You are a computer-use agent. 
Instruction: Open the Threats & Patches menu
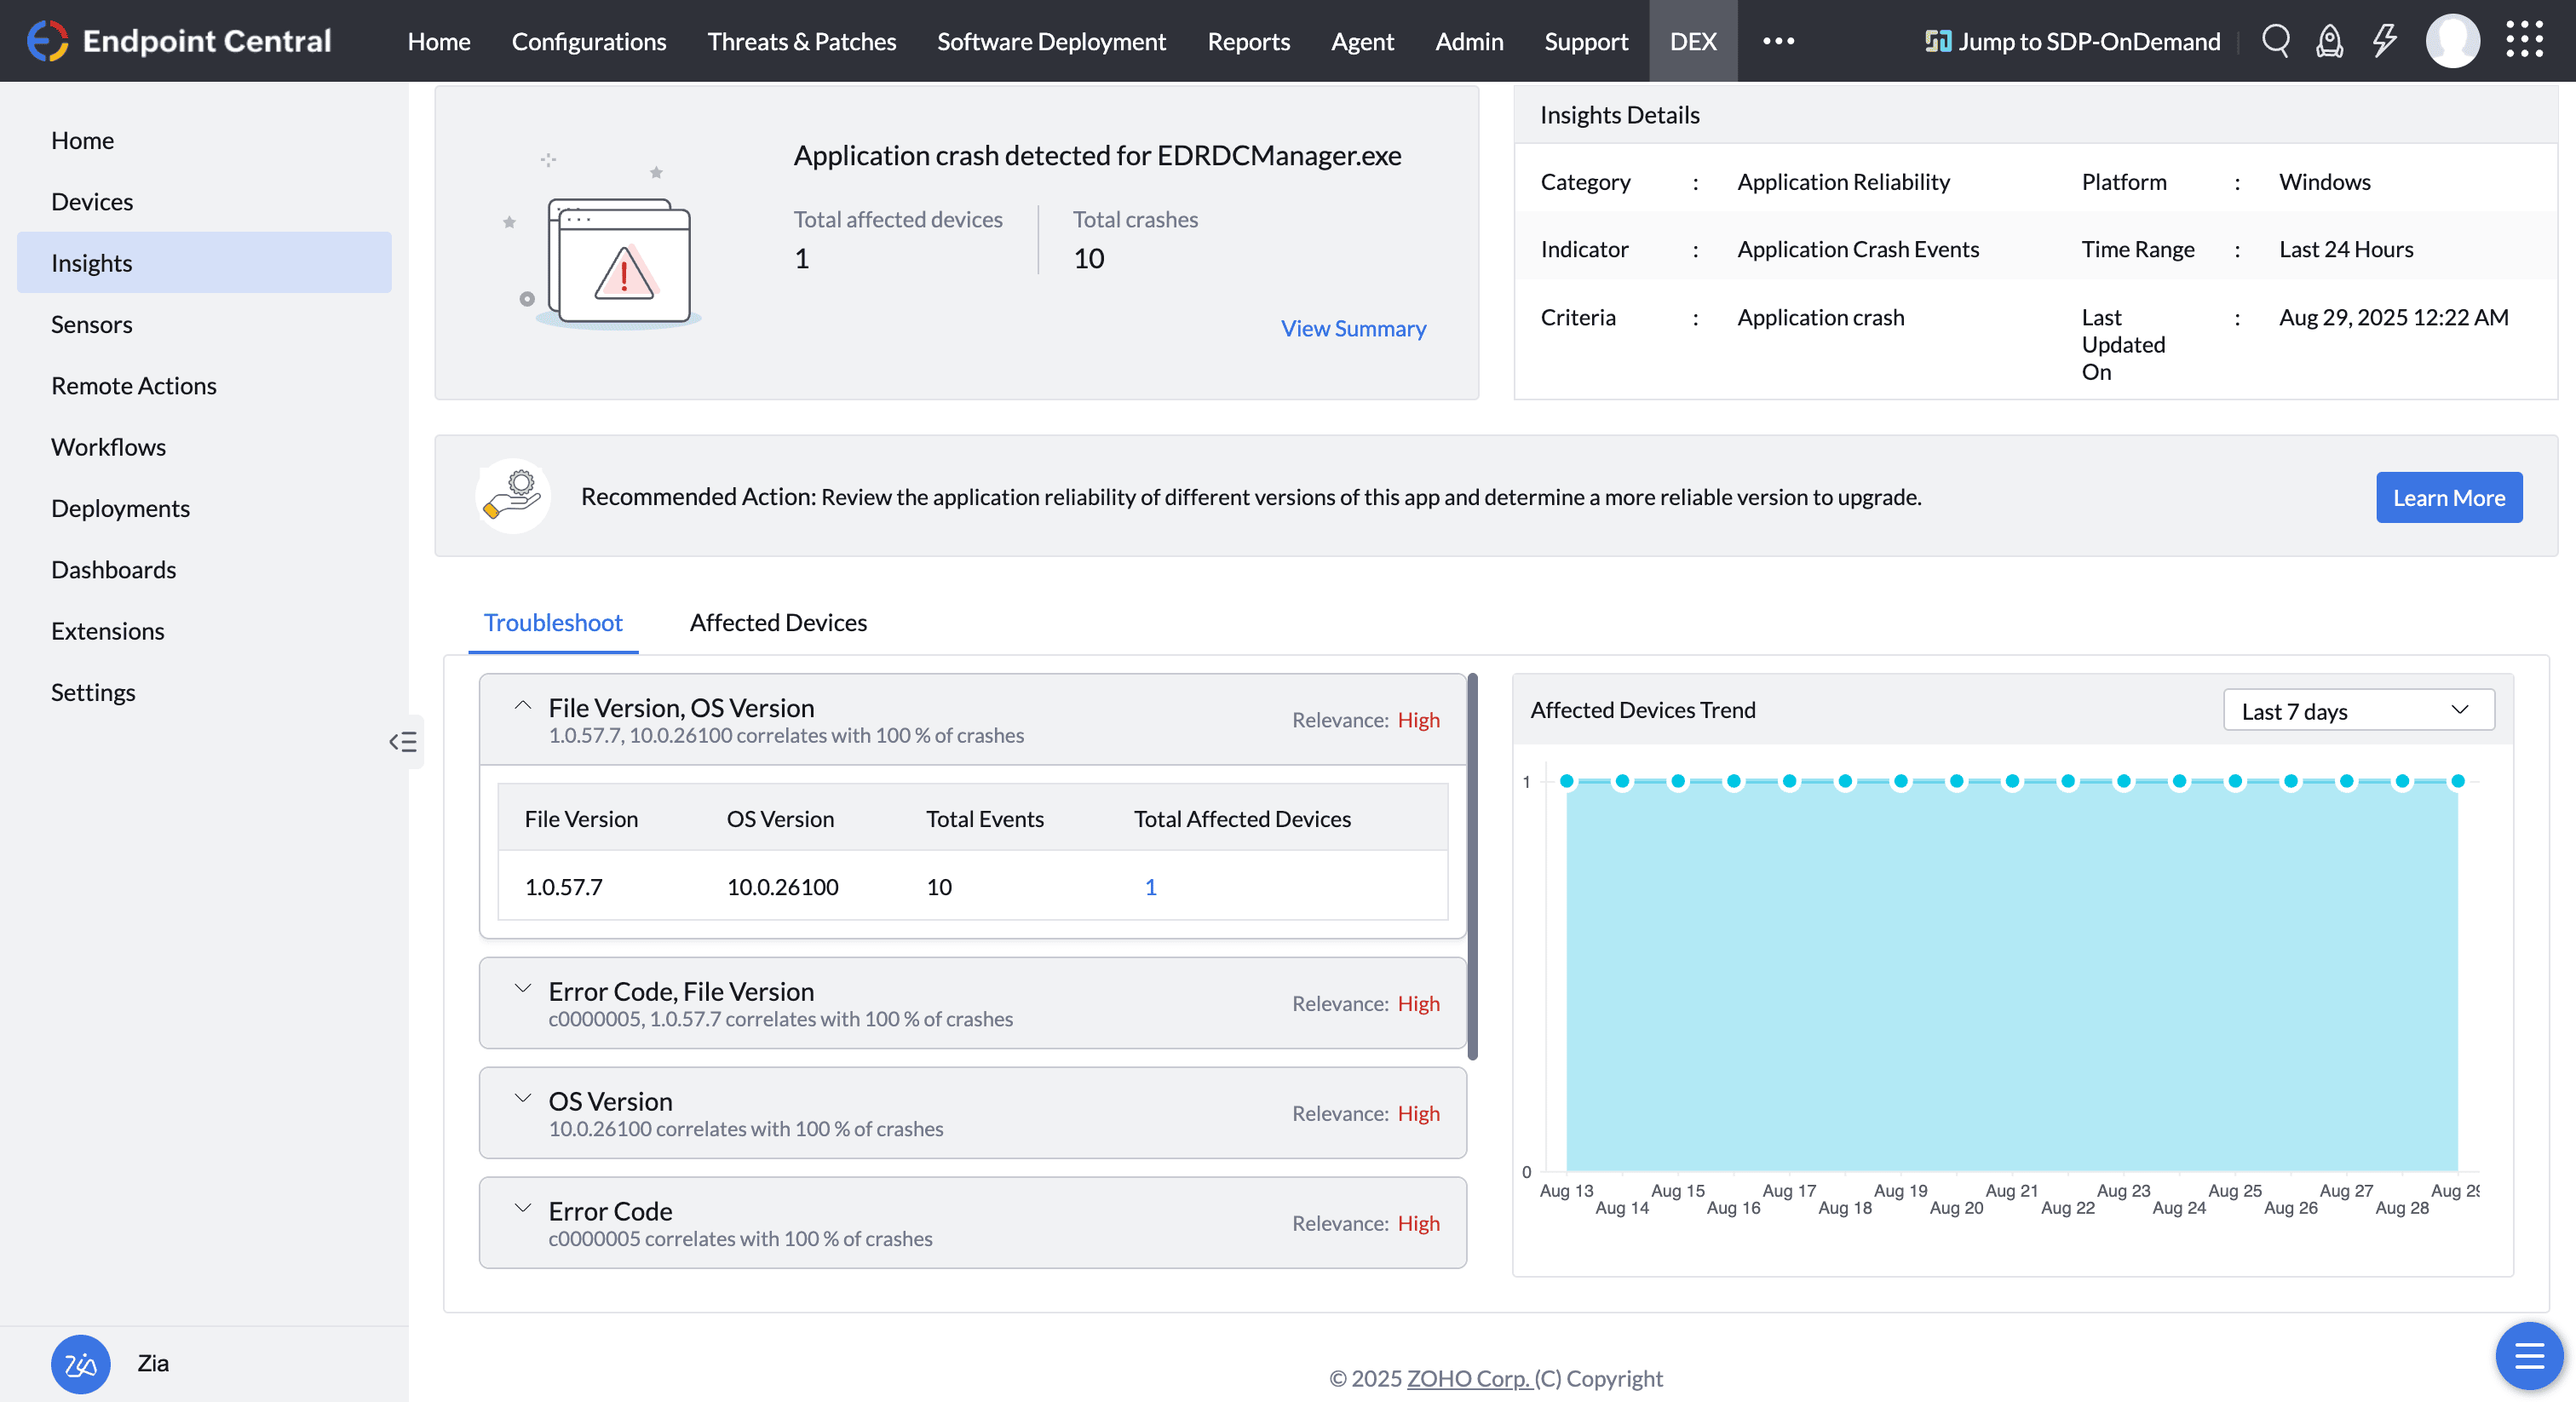pos(801,41)
